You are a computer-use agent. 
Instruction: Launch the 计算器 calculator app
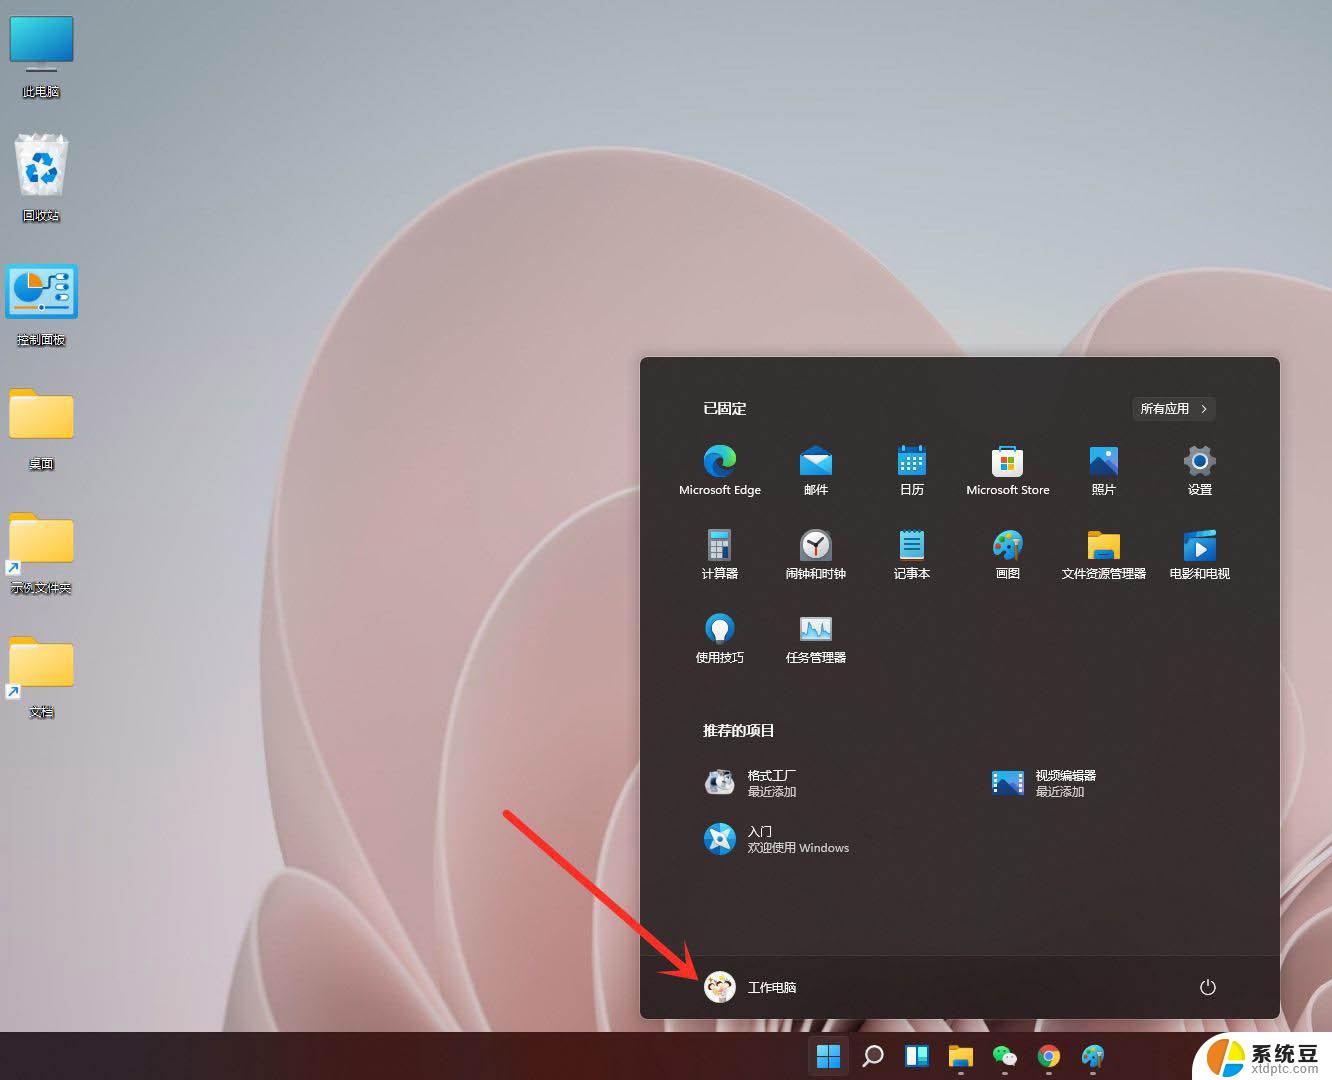(720, 554)
